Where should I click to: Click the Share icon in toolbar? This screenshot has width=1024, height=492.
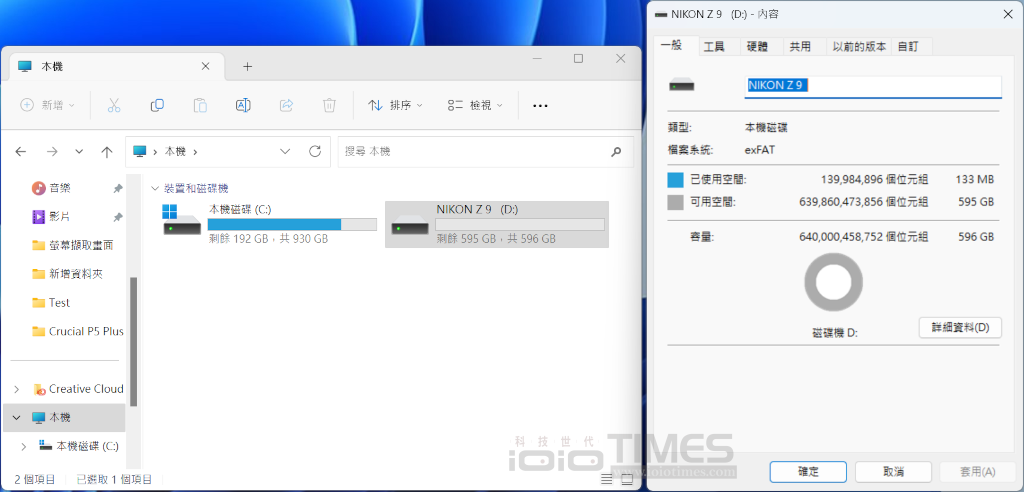(286, 105)
